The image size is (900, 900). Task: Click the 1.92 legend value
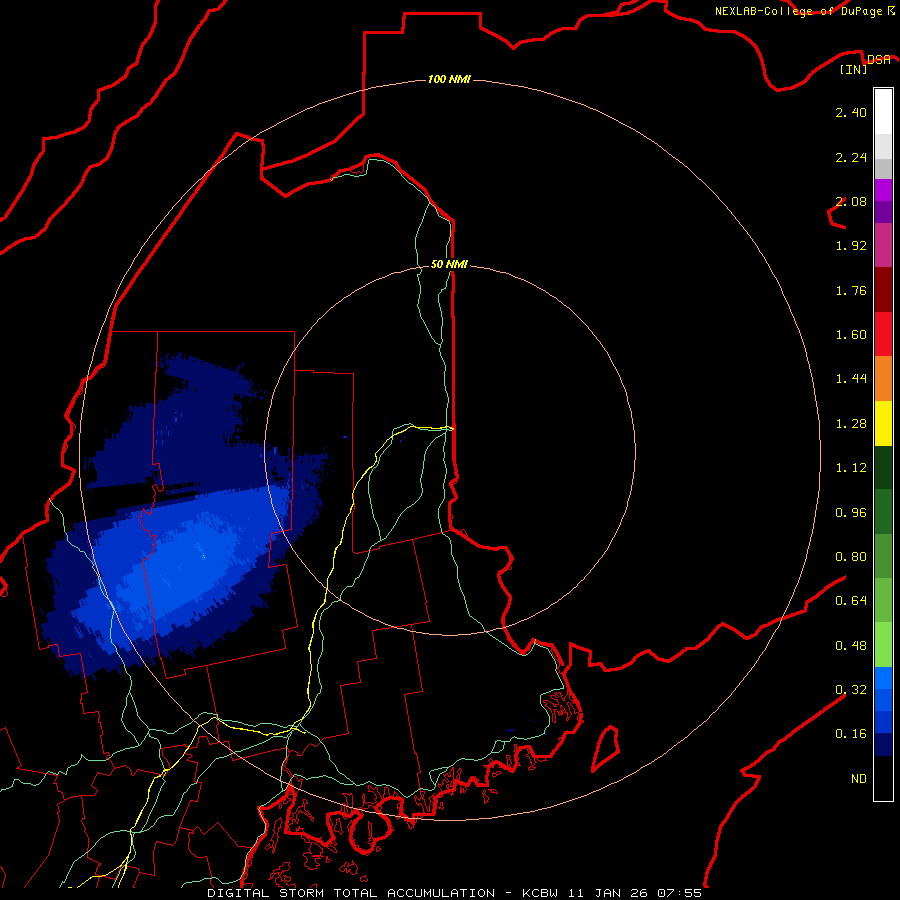851,246
